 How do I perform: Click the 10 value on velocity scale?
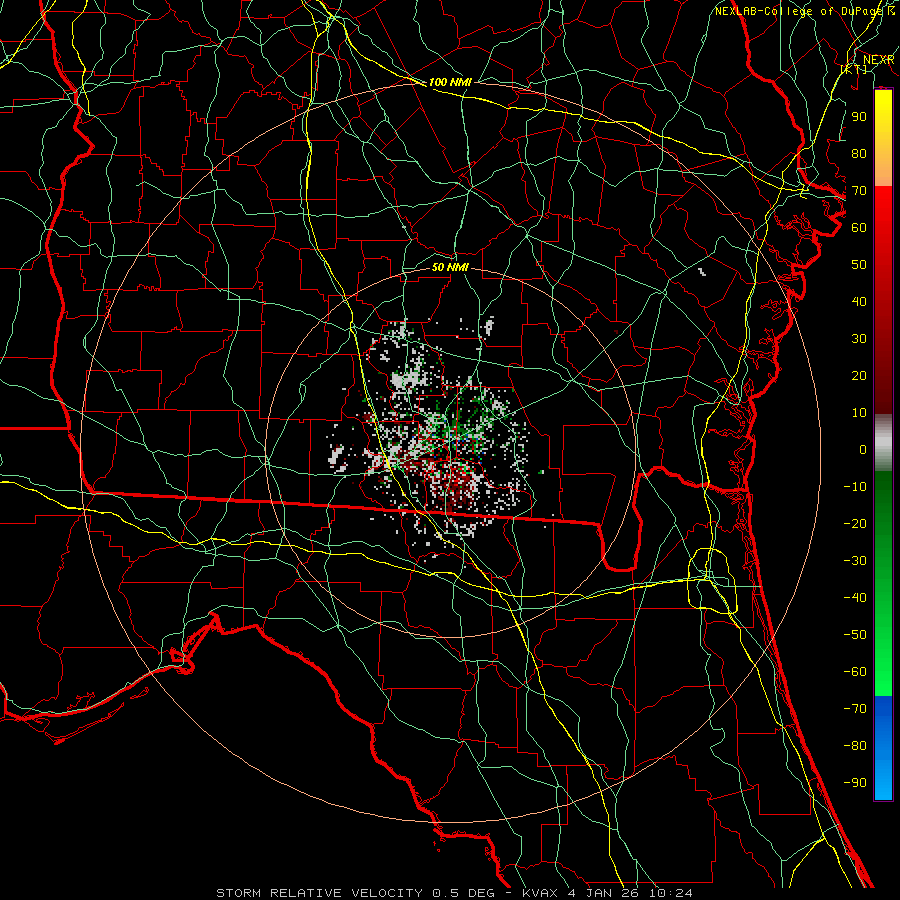pos(859,413)
